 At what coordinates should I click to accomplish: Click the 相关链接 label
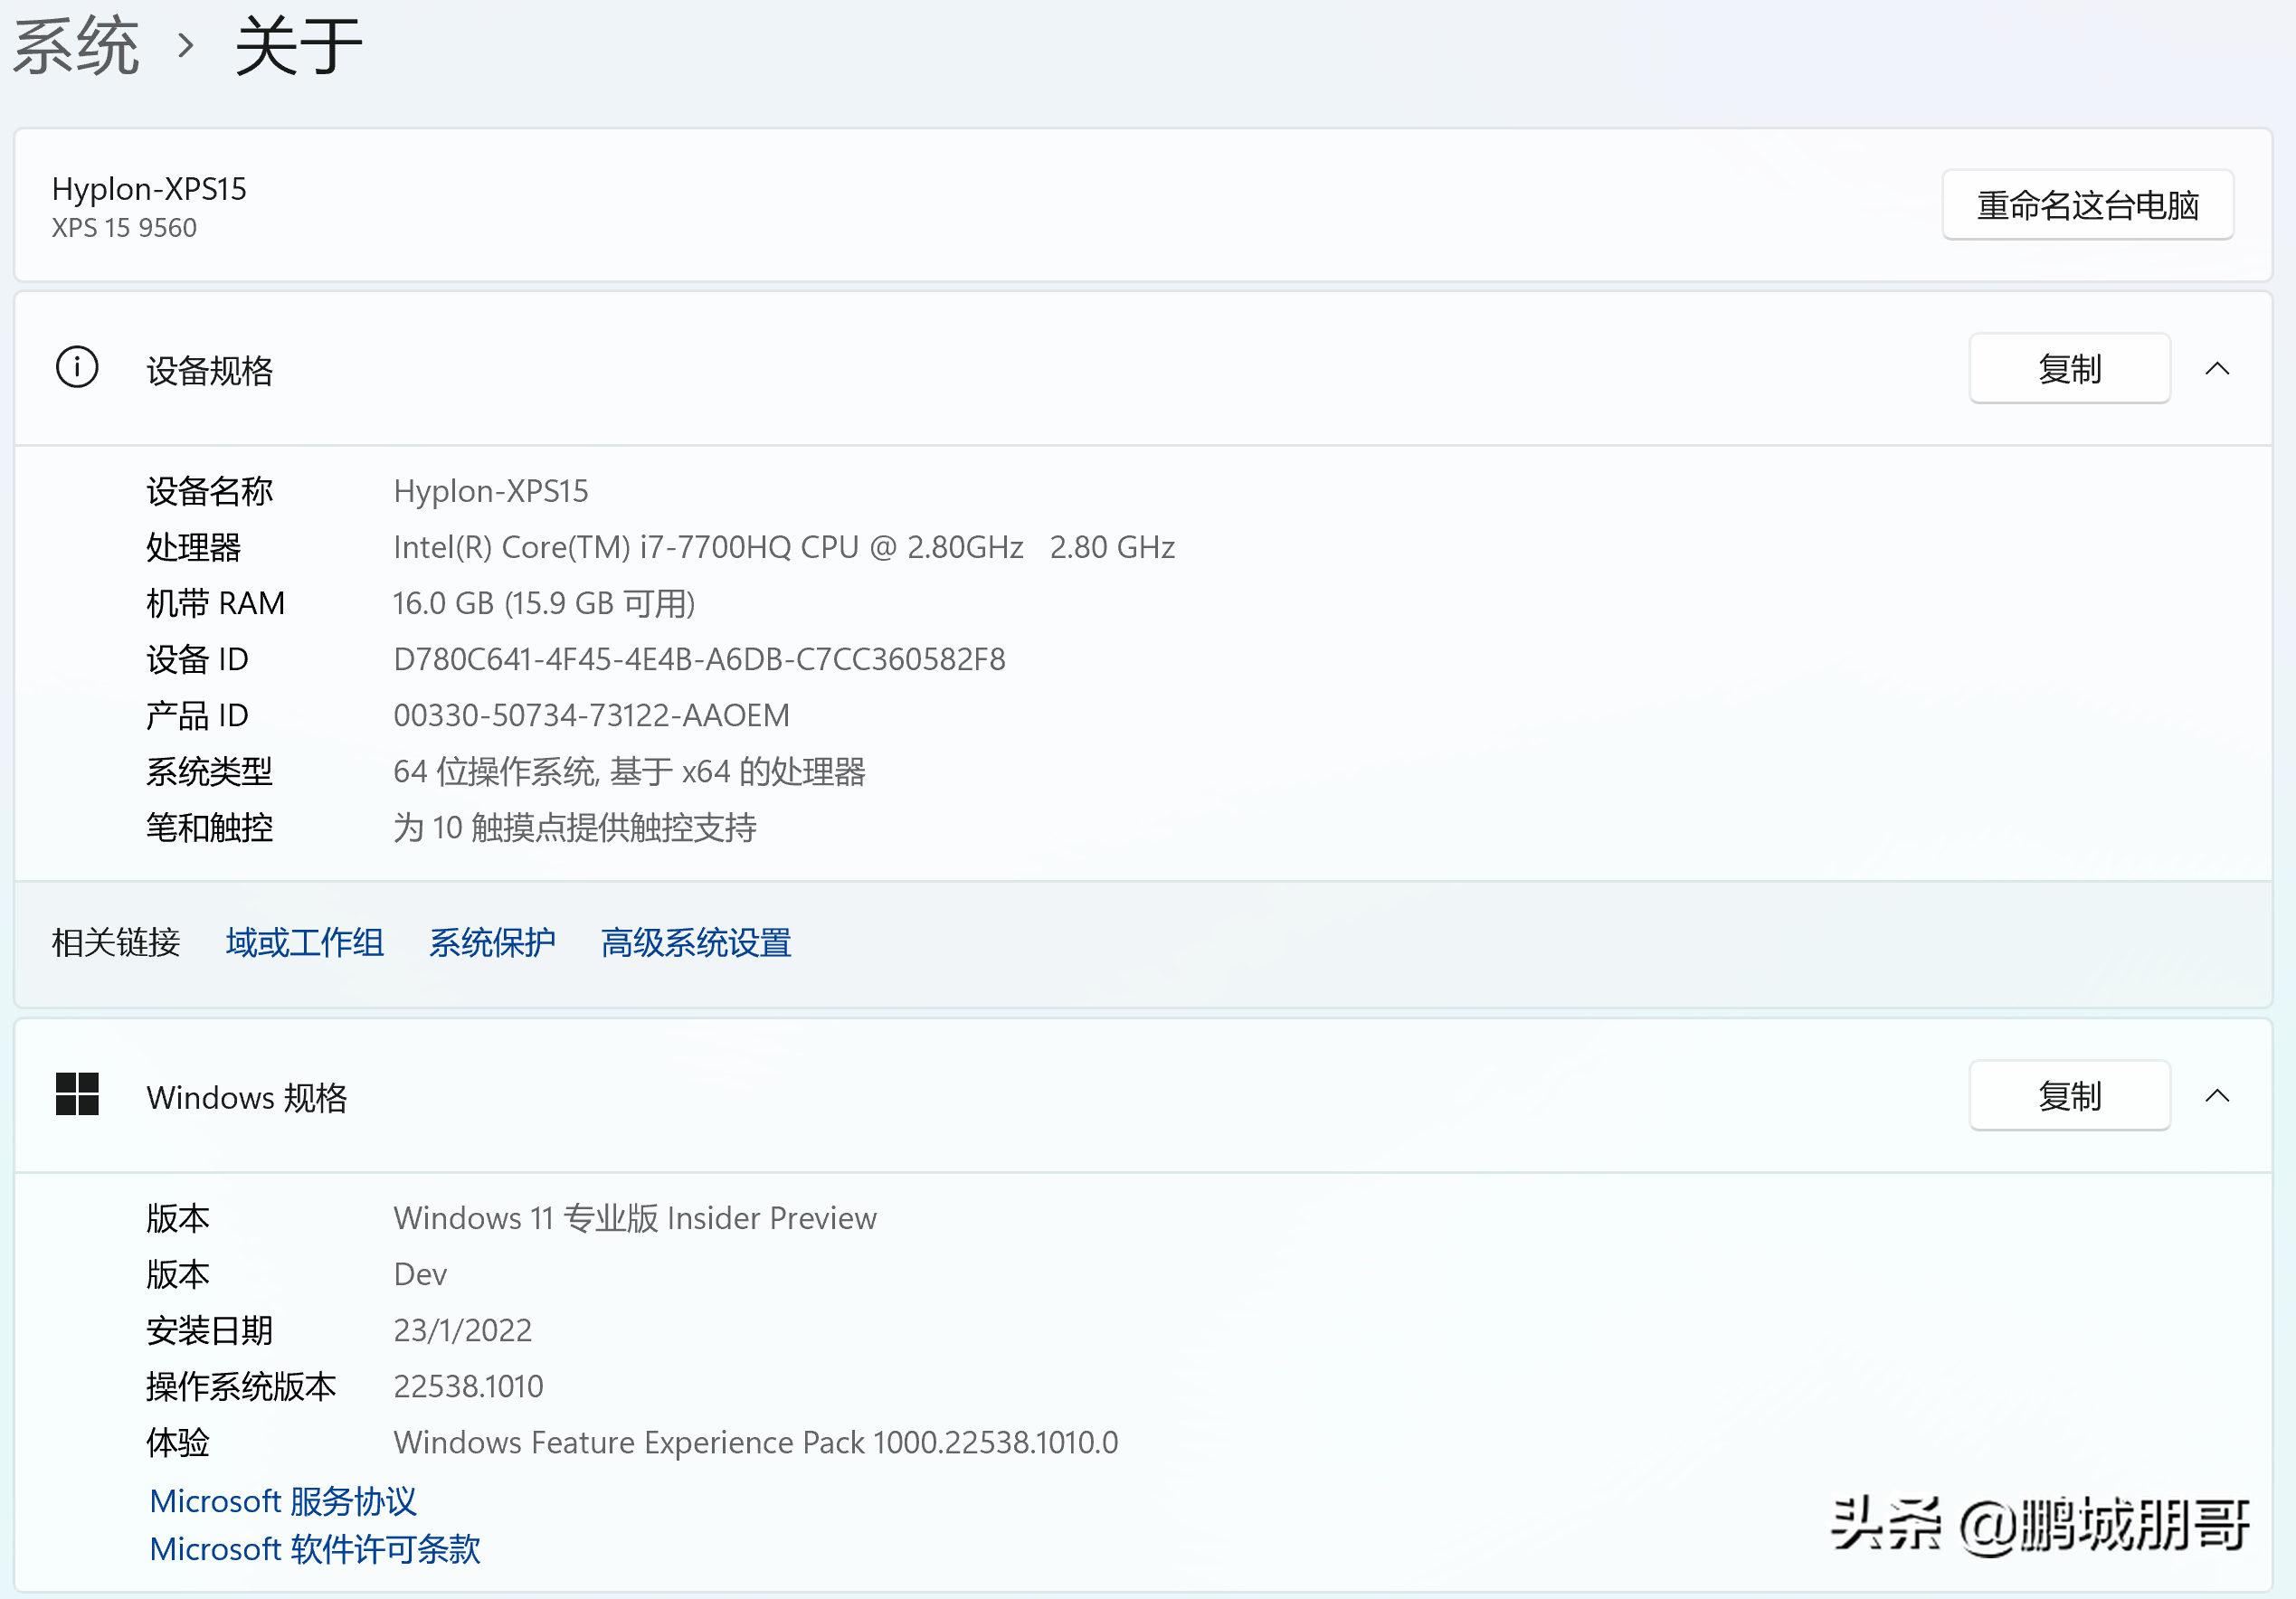pyautogui.click(x=116, y=942)
